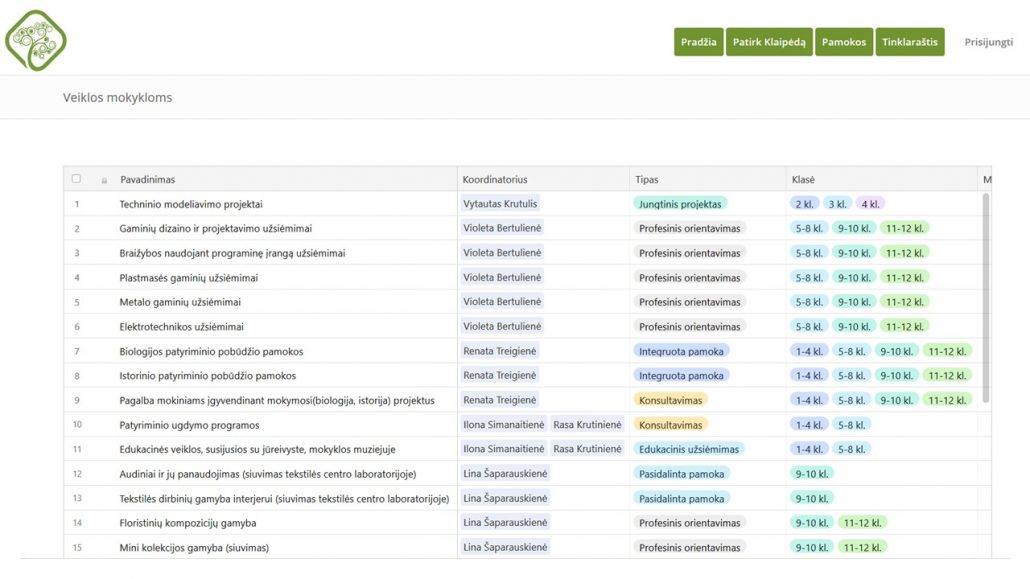1030x579 pixels.
Task: Click Ilona Simanaitienė tag in row 10
Action: pos(503,425)
